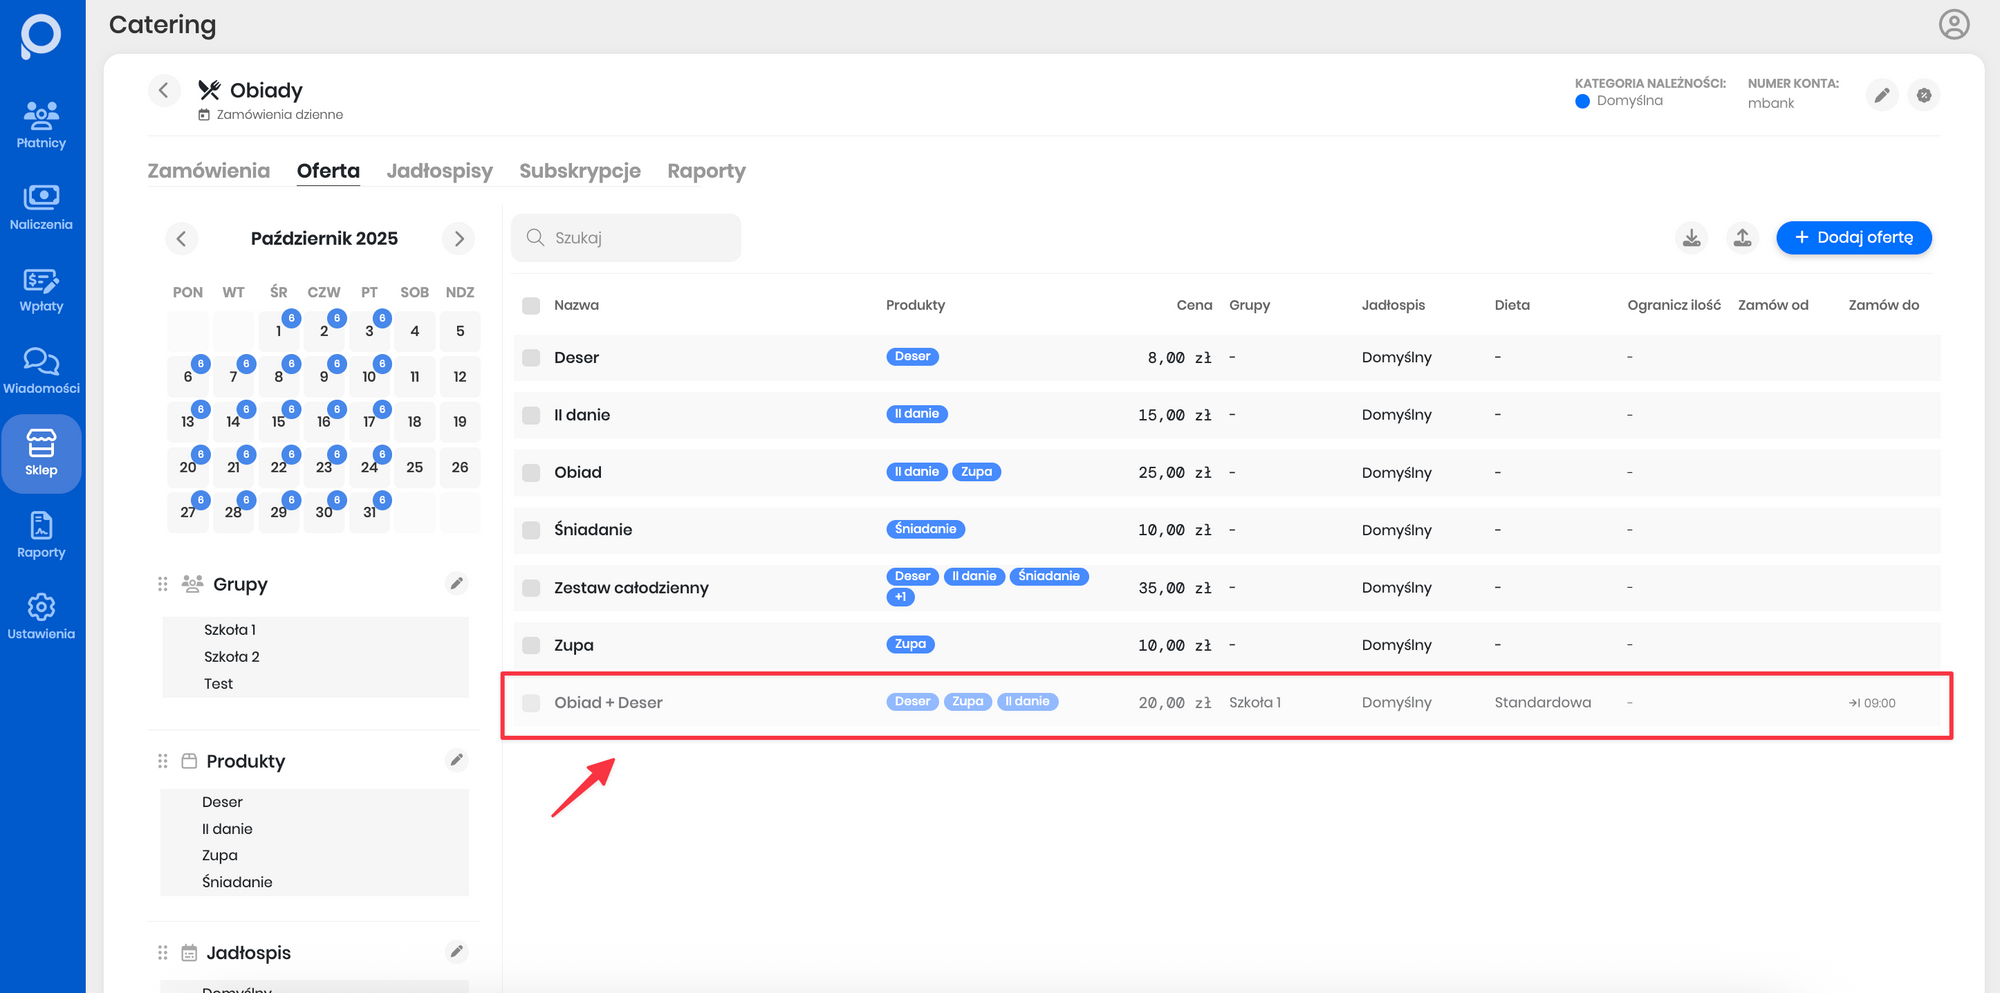Image resolution: width=2000 pixels, height=993 pixels.
Task: Expand the +1 products badge
Action: [900, 597]
